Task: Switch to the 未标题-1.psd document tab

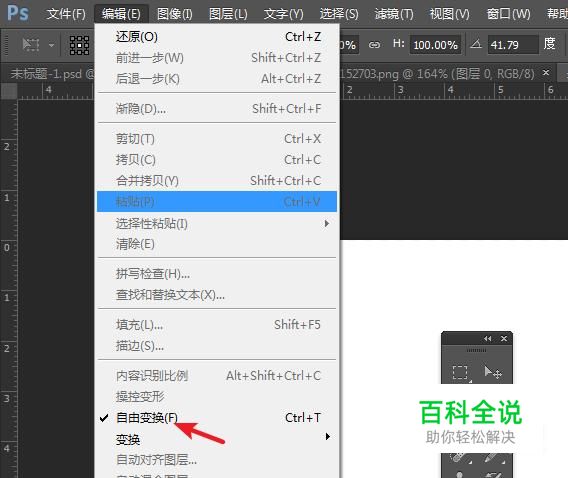Action: (x=51, y=74)
